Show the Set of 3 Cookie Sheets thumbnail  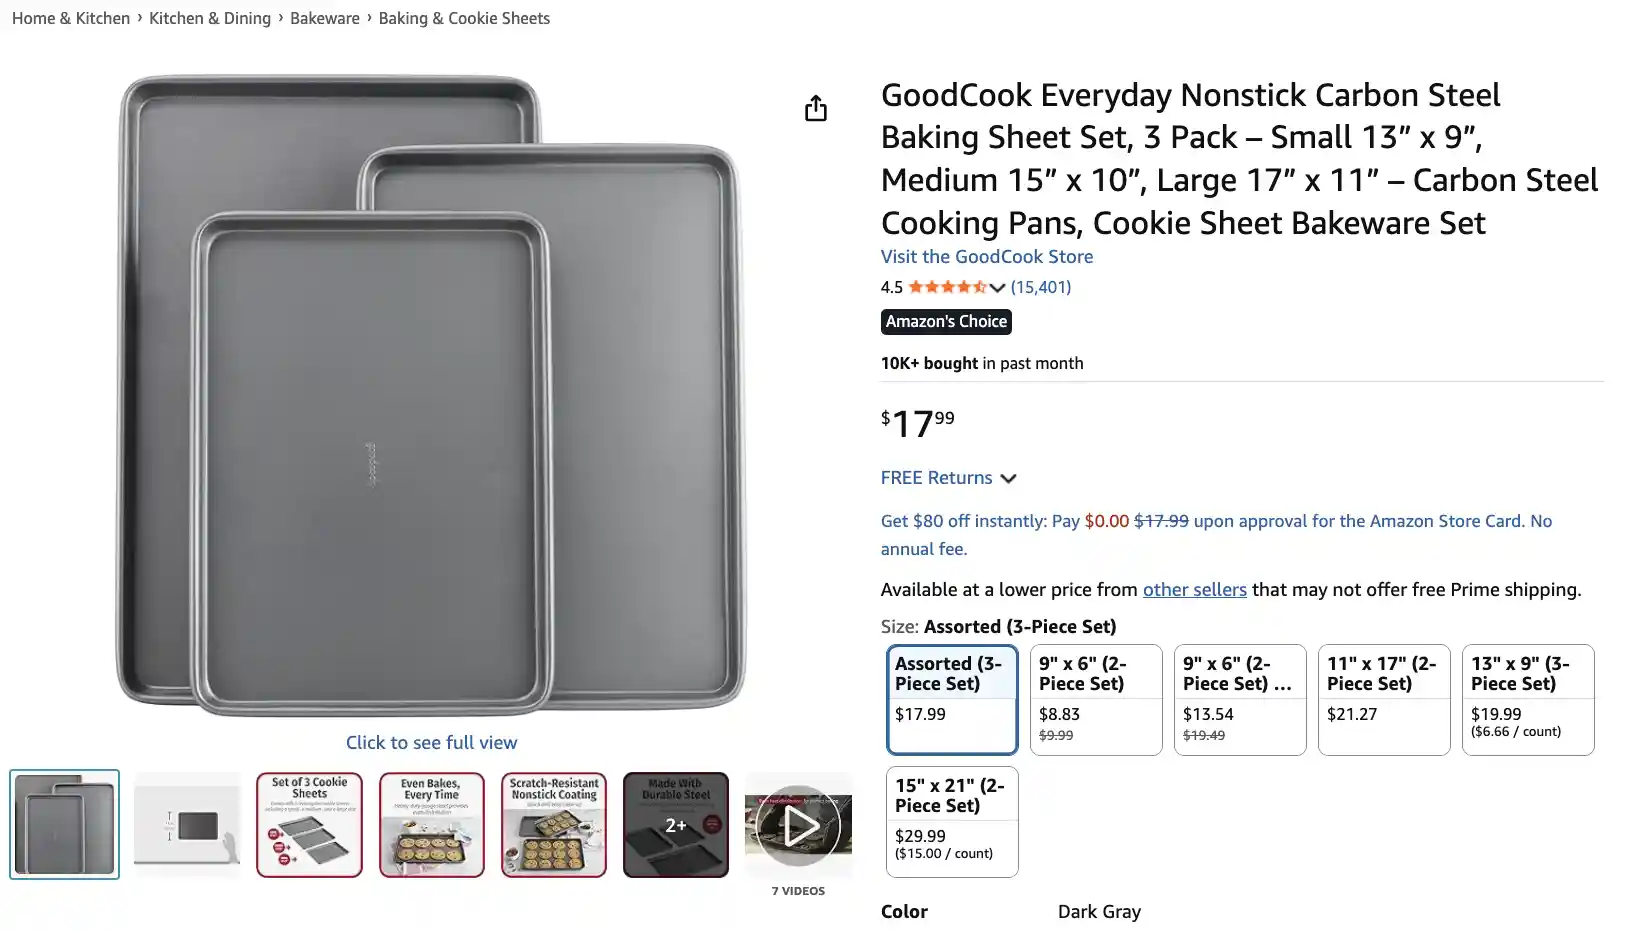(309, 825)
